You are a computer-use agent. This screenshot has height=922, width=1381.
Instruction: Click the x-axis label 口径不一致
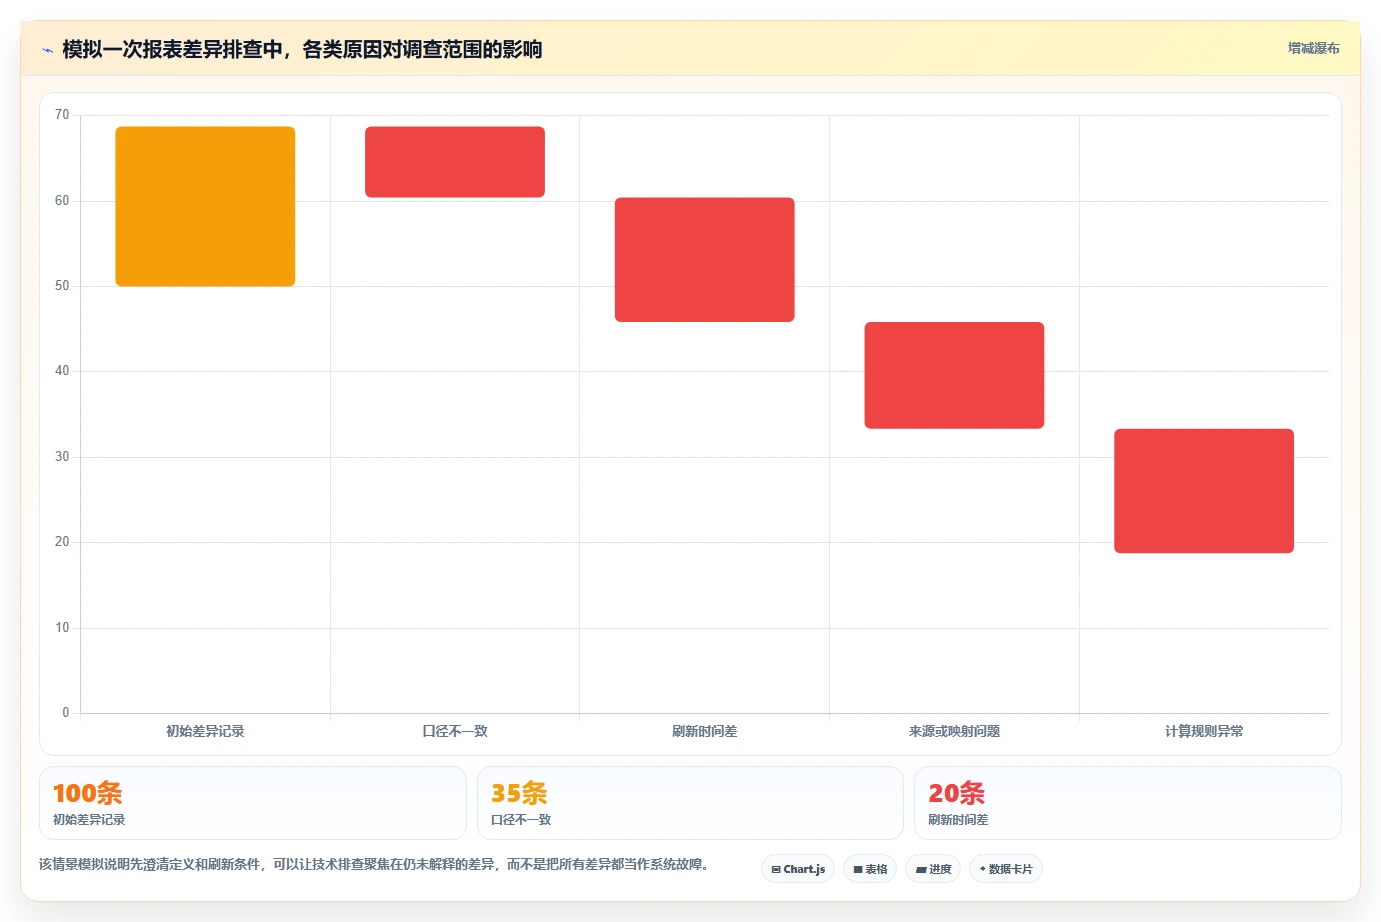click(x=455, y=731)
